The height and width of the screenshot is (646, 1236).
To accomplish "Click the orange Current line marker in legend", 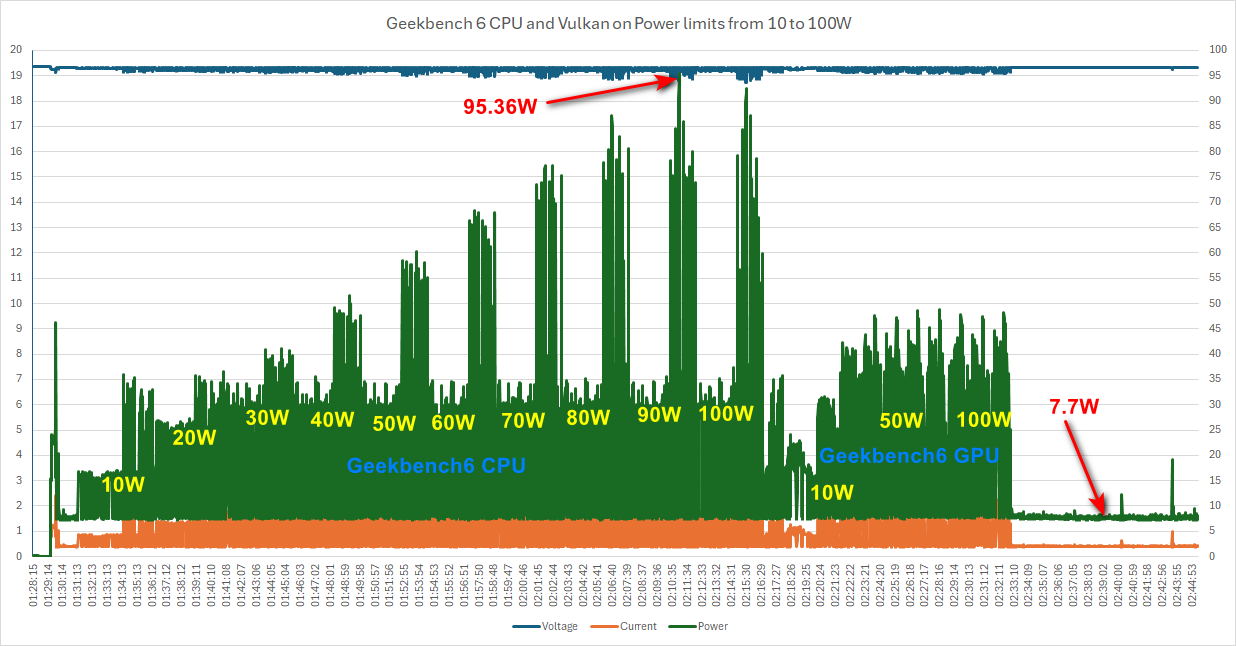I will coord(606,627).
